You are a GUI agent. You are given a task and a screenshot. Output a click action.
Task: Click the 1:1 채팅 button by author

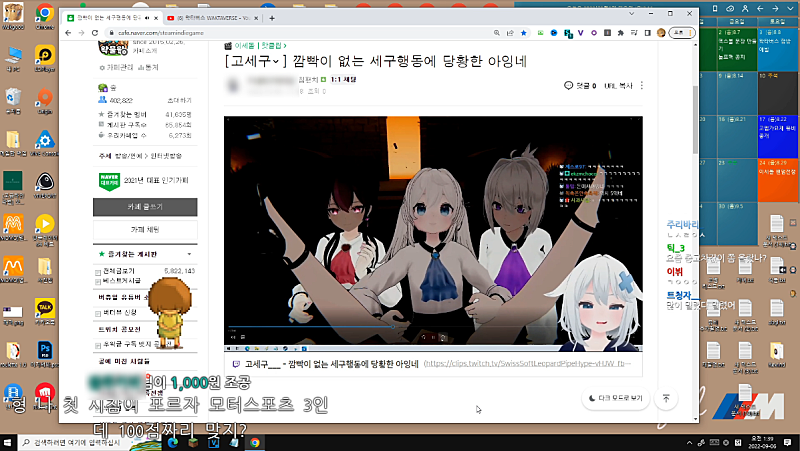[x=343, y=80]
